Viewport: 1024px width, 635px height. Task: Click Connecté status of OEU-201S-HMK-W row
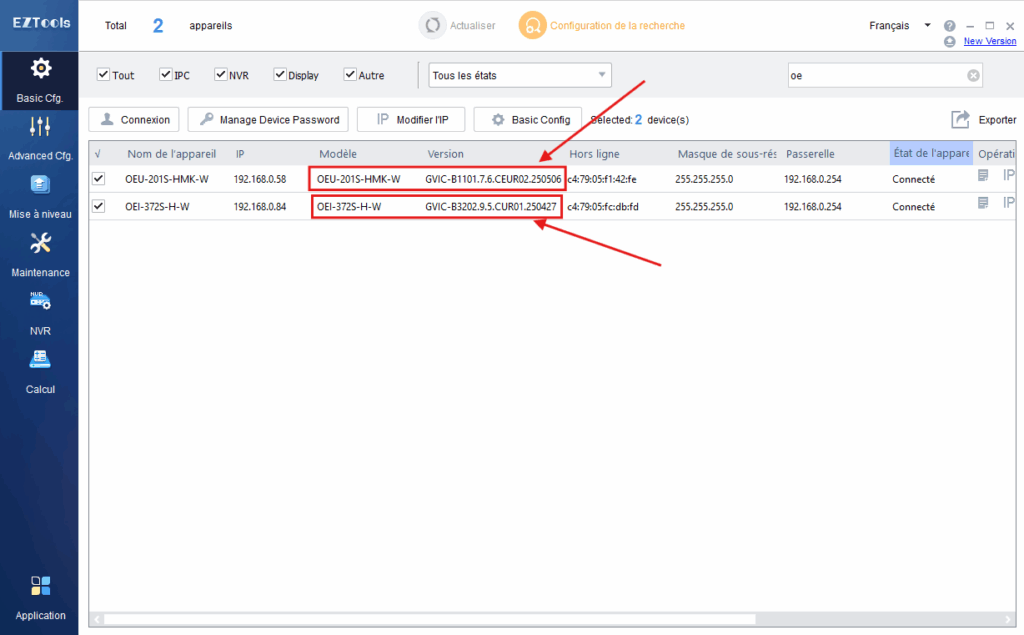[x=914, y=179]
